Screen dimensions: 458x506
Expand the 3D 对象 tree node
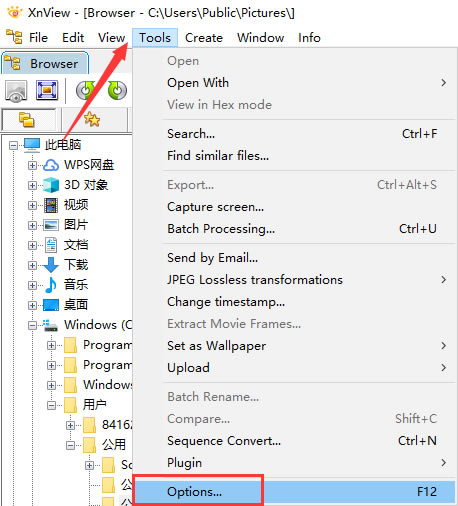32,185
